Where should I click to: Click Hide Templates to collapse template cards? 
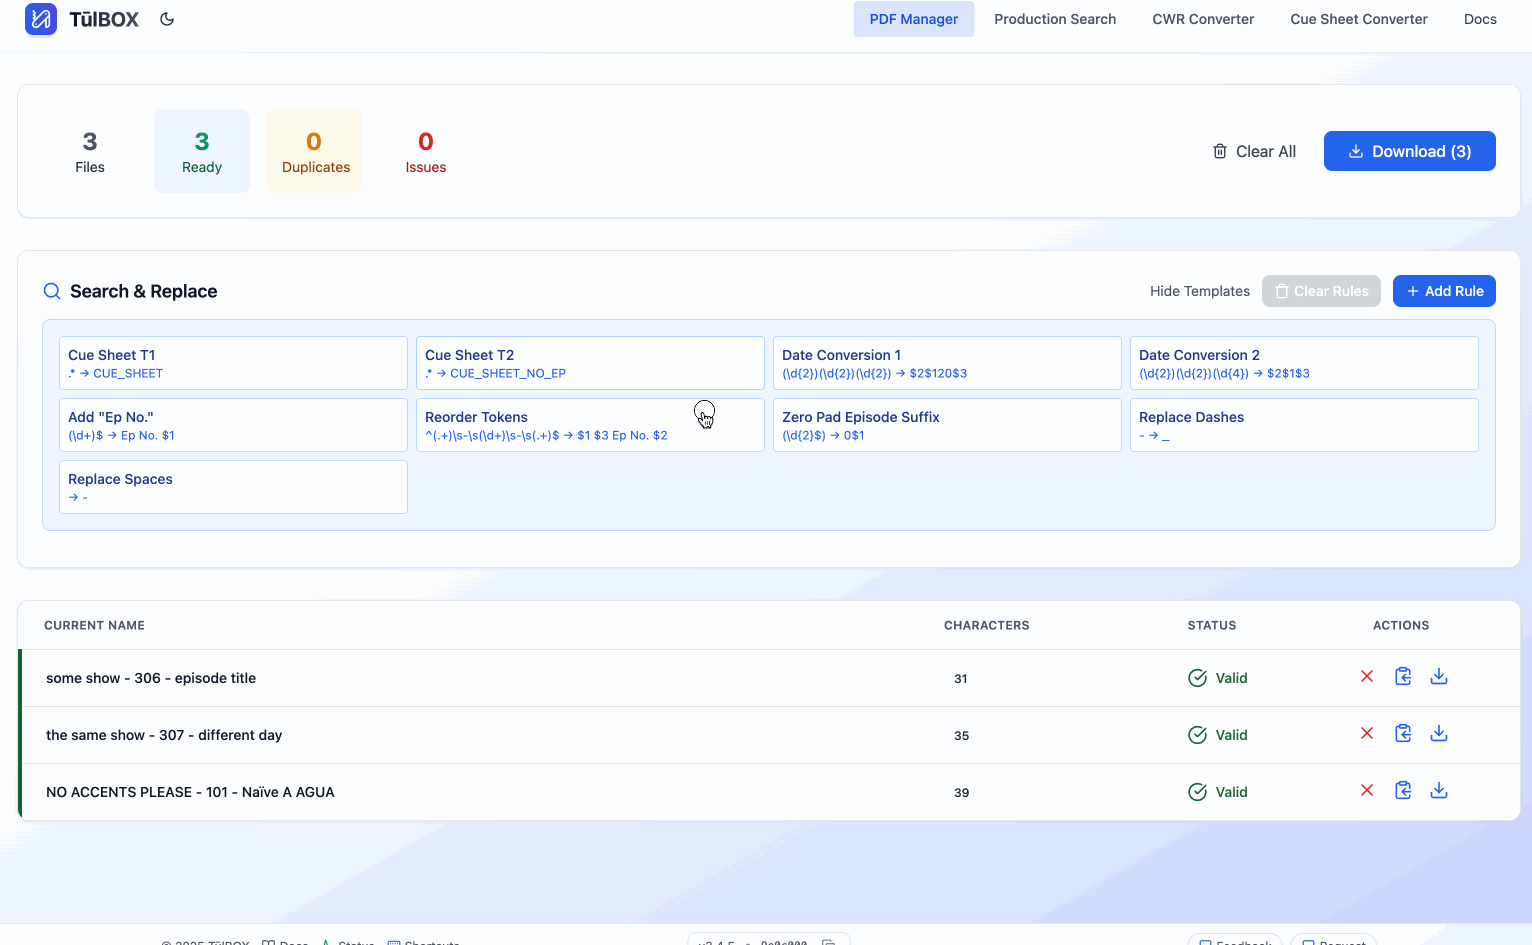click(1199, 291)
